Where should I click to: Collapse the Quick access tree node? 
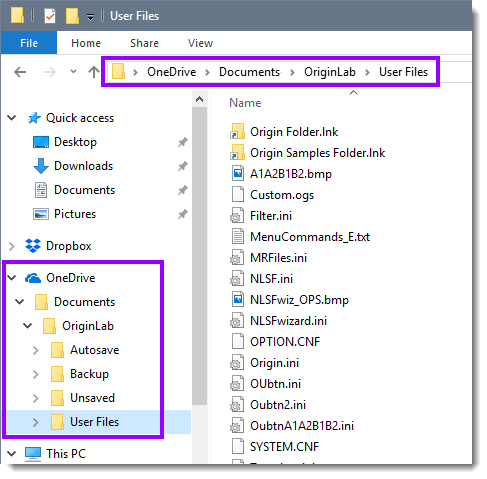(x=12, y=118)
